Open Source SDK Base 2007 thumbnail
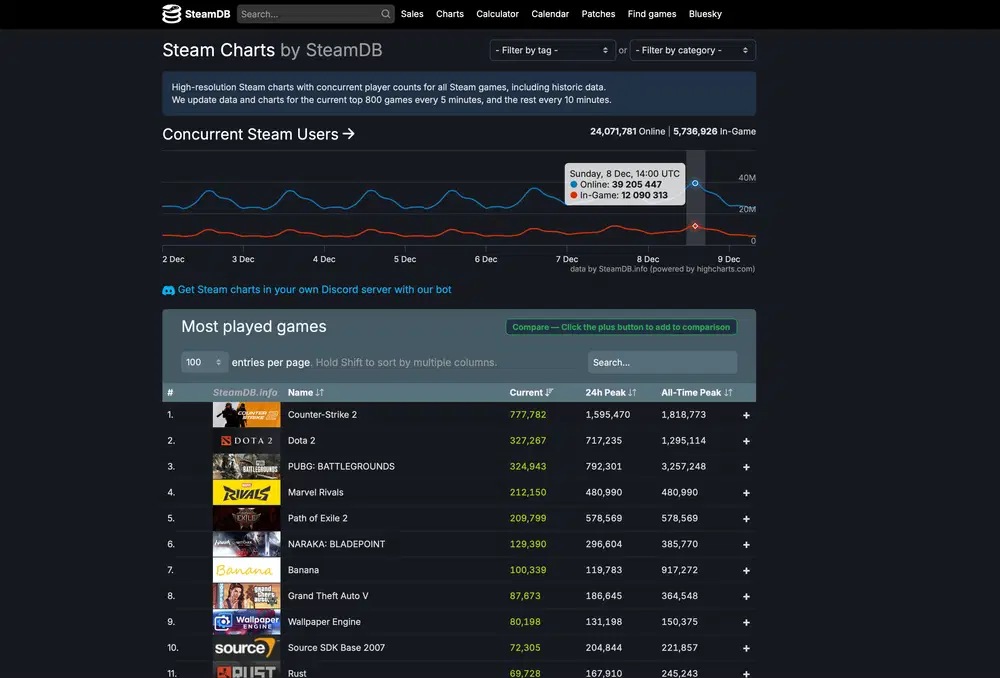 click(x=246, y=648)
